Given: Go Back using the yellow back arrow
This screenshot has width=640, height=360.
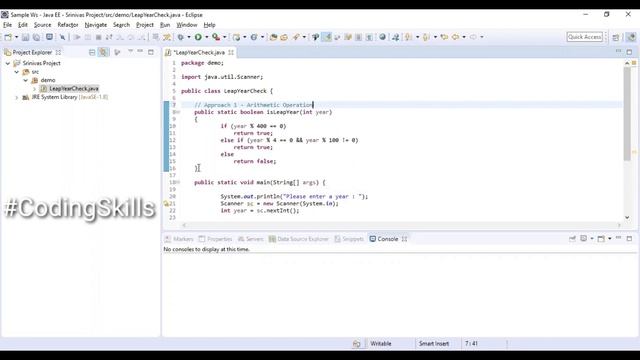Looking at the screenshot, I should pyautogui.click(x=455, y=37).
